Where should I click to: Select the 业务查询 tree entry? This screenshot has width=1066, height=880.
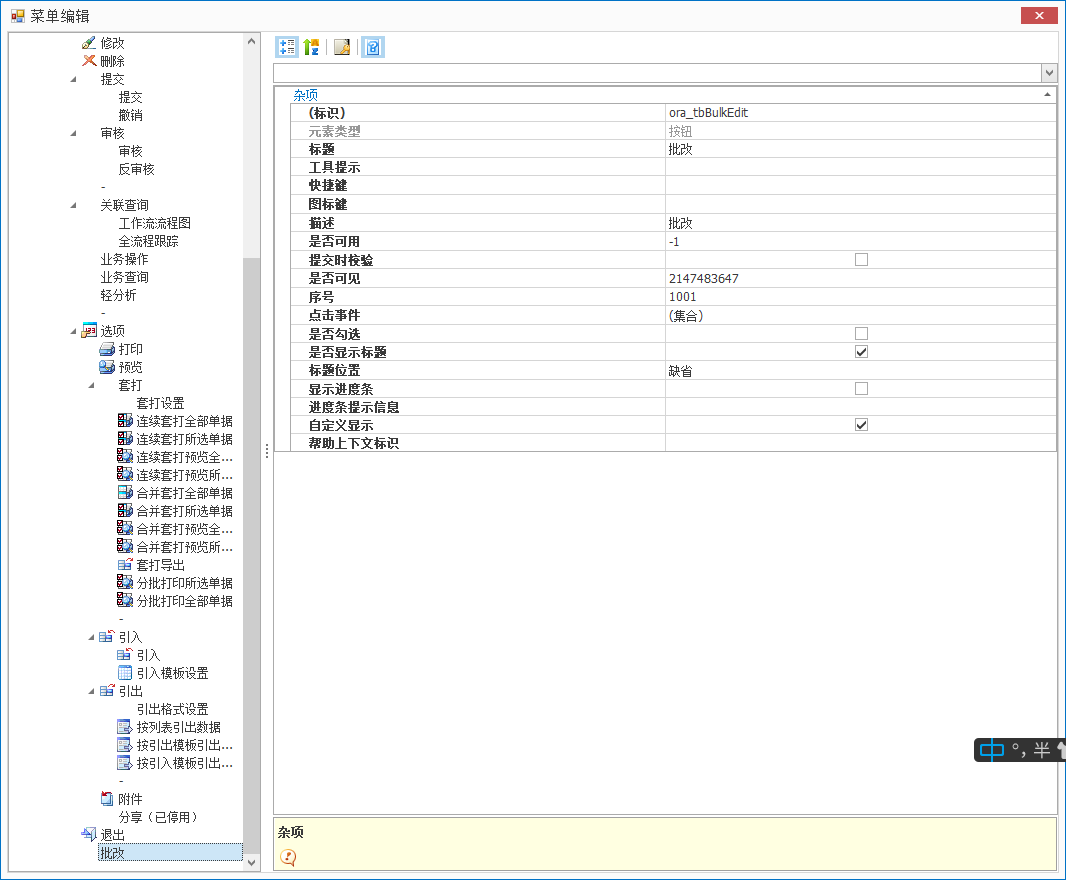point(124,277)
